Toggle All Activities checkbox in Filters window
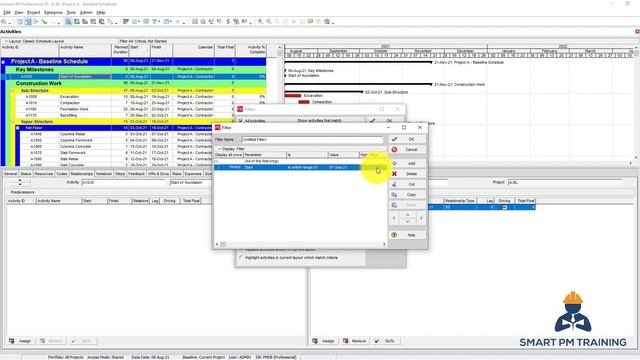 coord(241,121)
